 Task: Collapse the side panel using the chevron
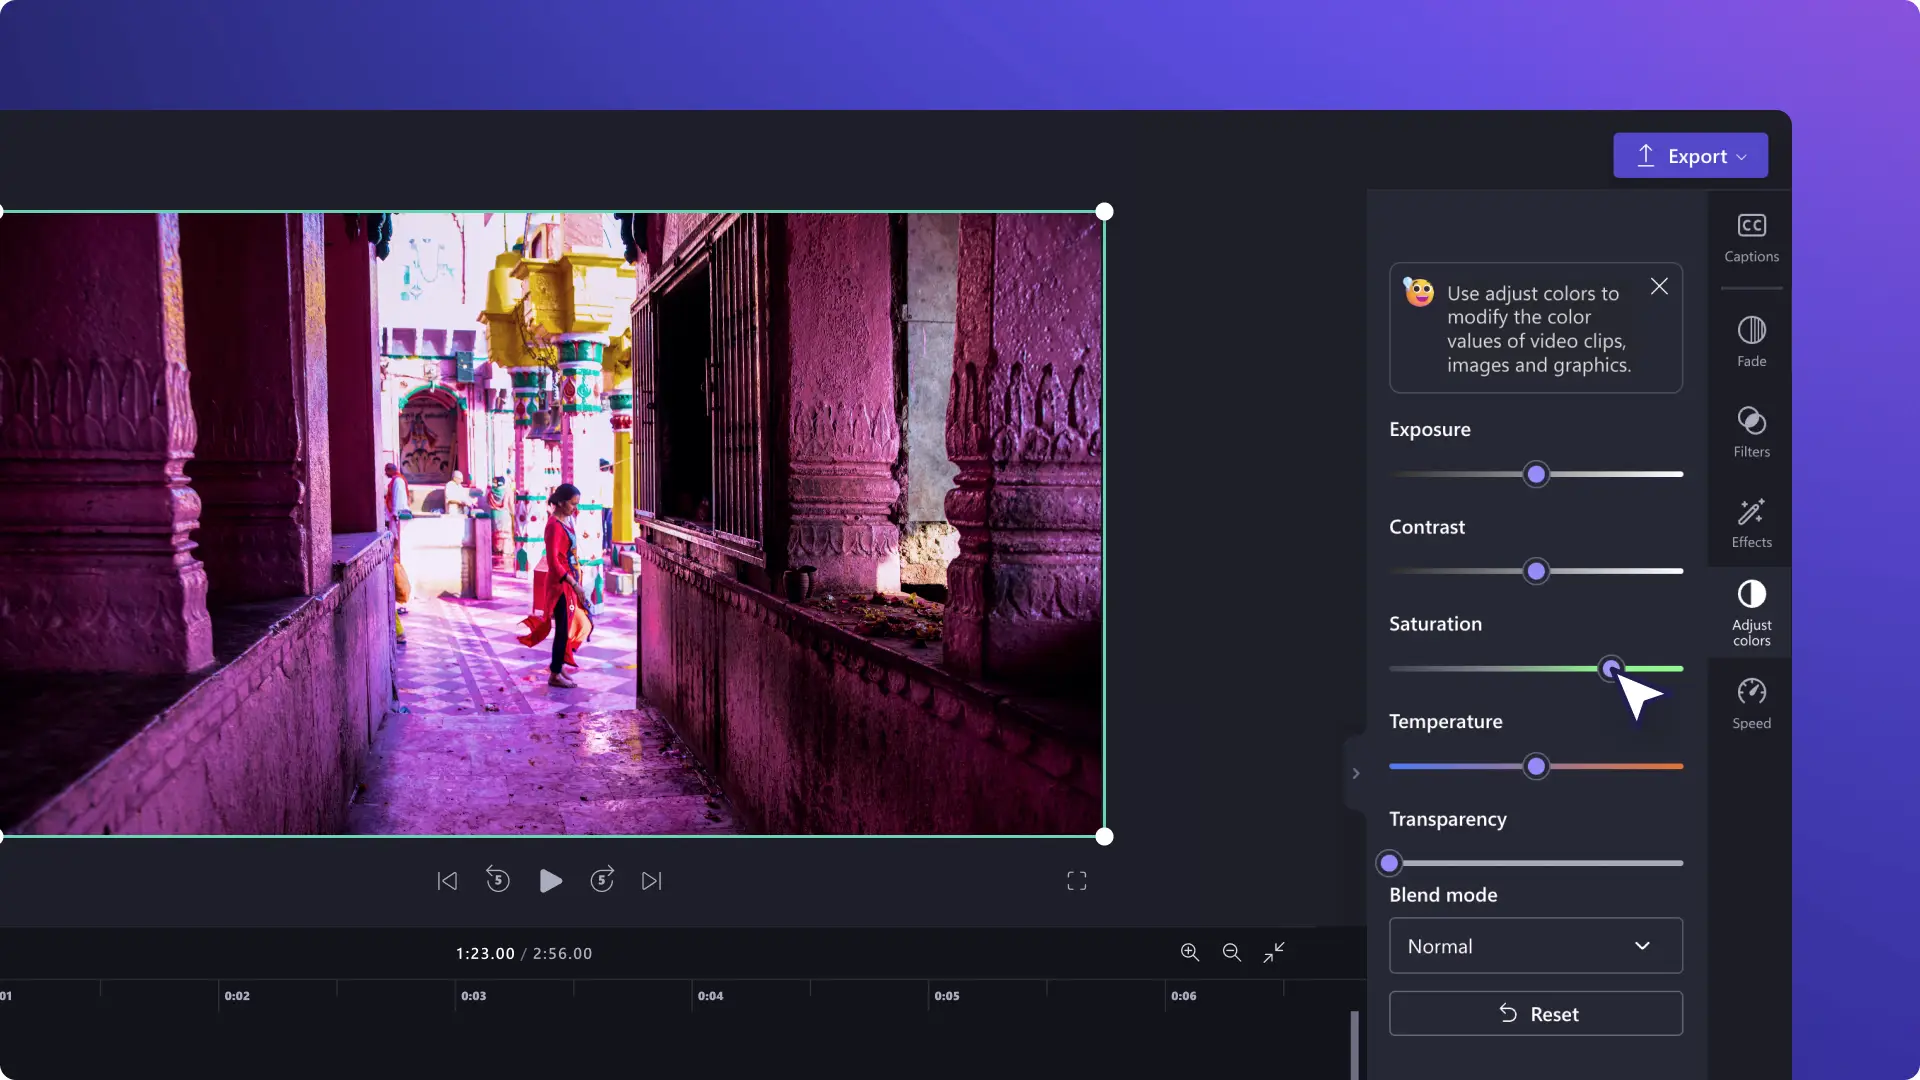tap(1356, 773)
